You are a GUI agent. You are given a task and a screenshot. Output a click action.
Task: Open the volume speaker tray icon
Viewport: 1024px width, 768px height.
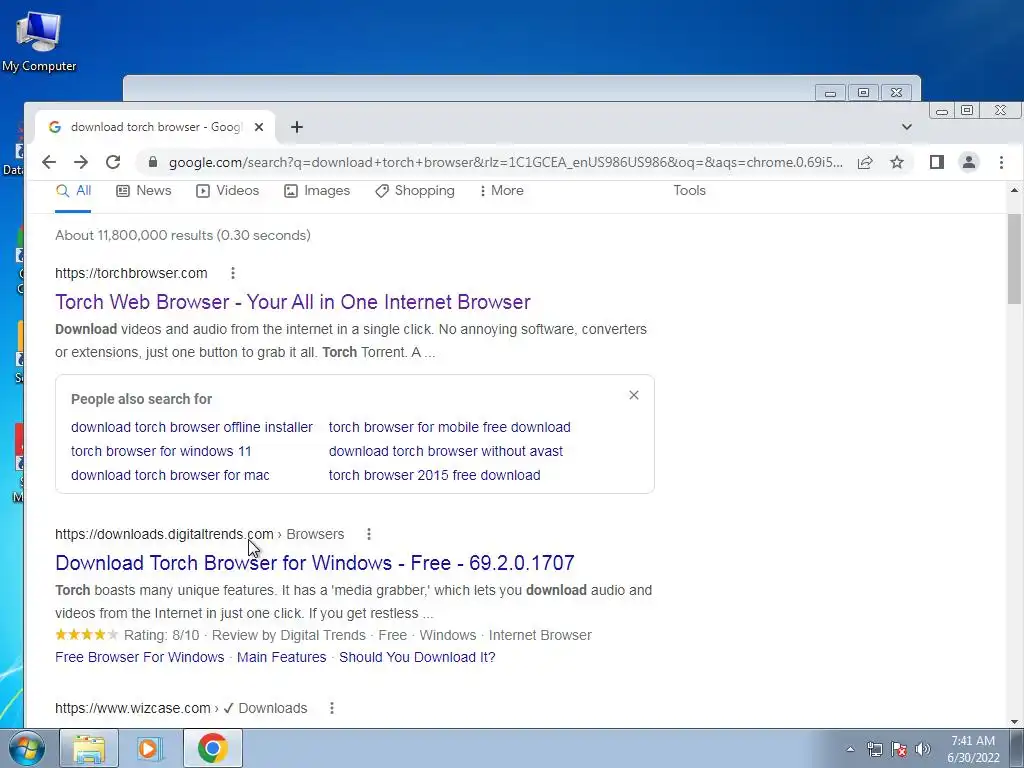pyautogui.click(x=923, y=749)
